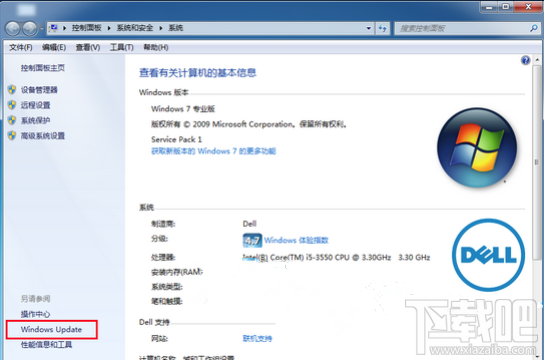Open 高级系统设置 in the sidebar
Image resolution: width=545 pixels, height=360 pixels.
point(43,136)
